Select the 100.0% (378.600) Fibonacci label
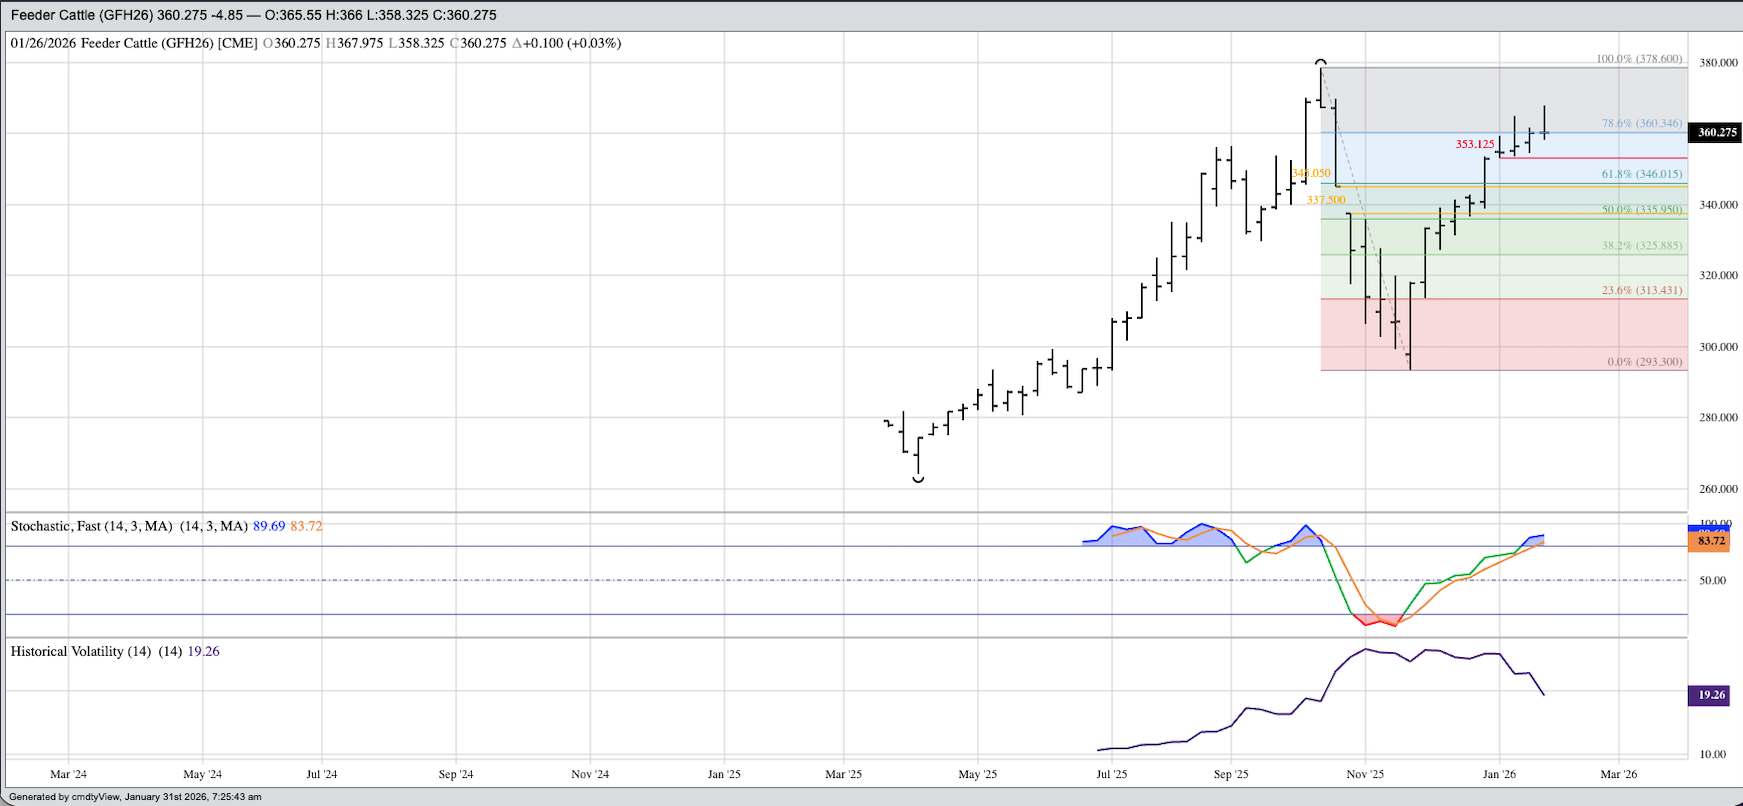This screenshot has width=1743, height=806. [1638, 59]
